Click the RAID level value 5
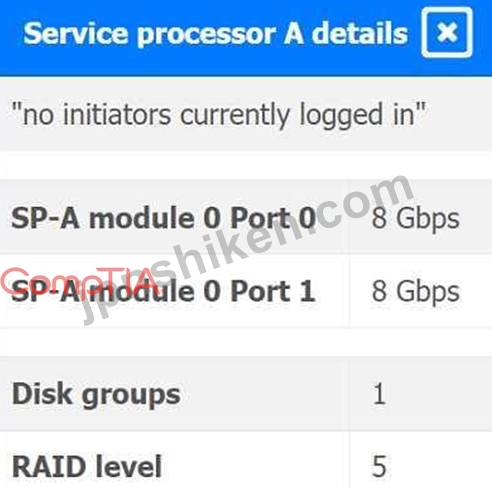This screenshot has width=492, height=487. coord(379,466)
